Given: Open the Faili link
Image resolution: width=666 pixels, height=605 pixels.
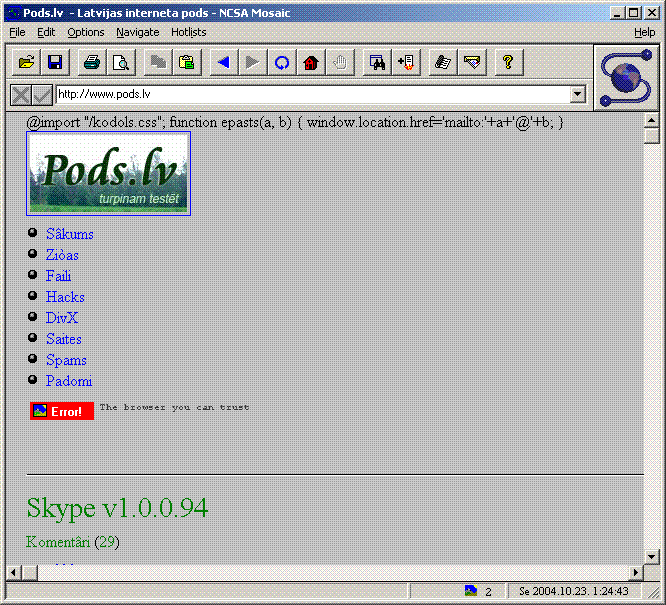Looking at the screenshot, I should coord(58,276).
